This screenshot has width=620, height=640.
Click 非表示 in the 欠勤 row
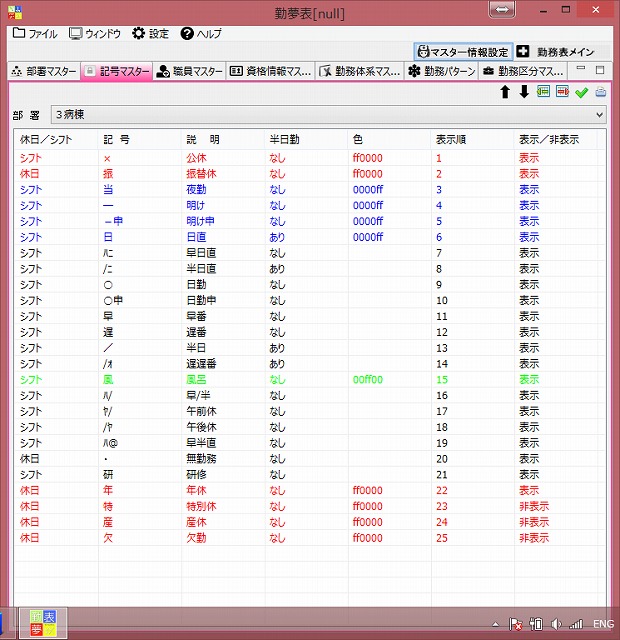pos(534,538)
